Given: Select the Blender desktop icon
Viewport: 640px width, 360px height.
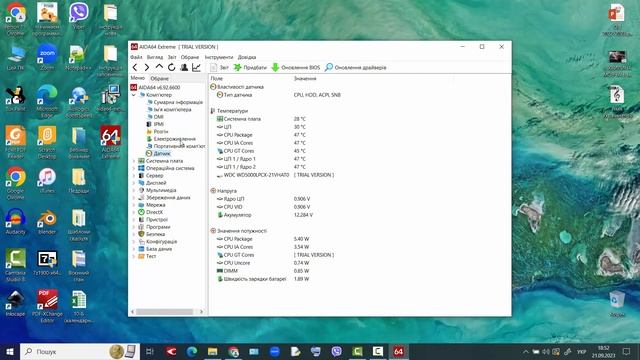Looking at the screenshot, I should 47,222.
